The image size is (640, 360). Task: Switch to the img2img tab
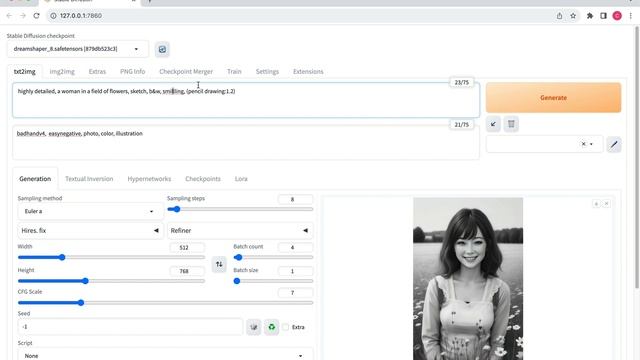[x=62, y=71]
